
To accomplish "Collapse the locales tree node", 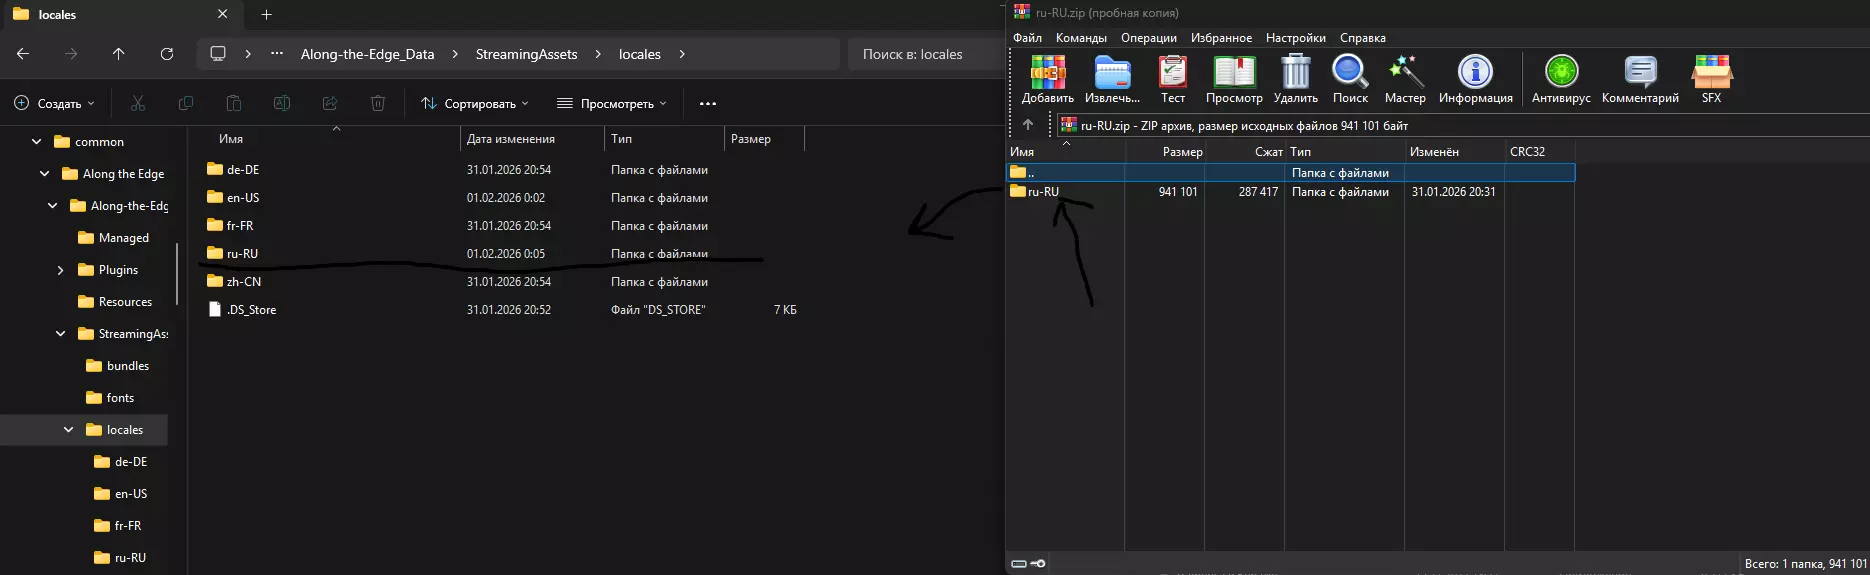I will 69,430.
